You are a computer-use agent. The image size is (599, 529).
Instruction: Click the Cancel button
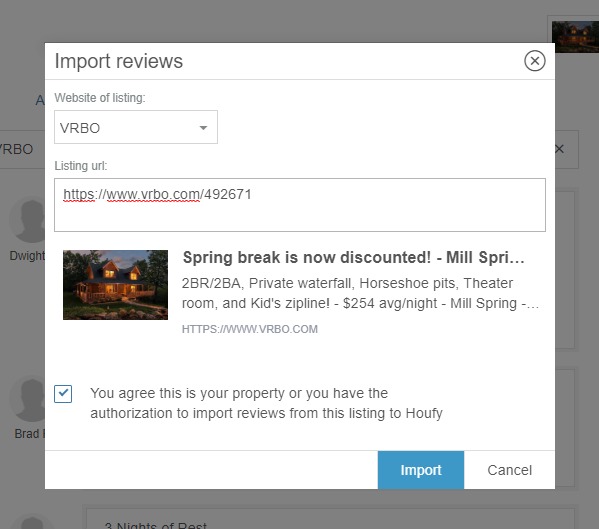coord(509,470)
